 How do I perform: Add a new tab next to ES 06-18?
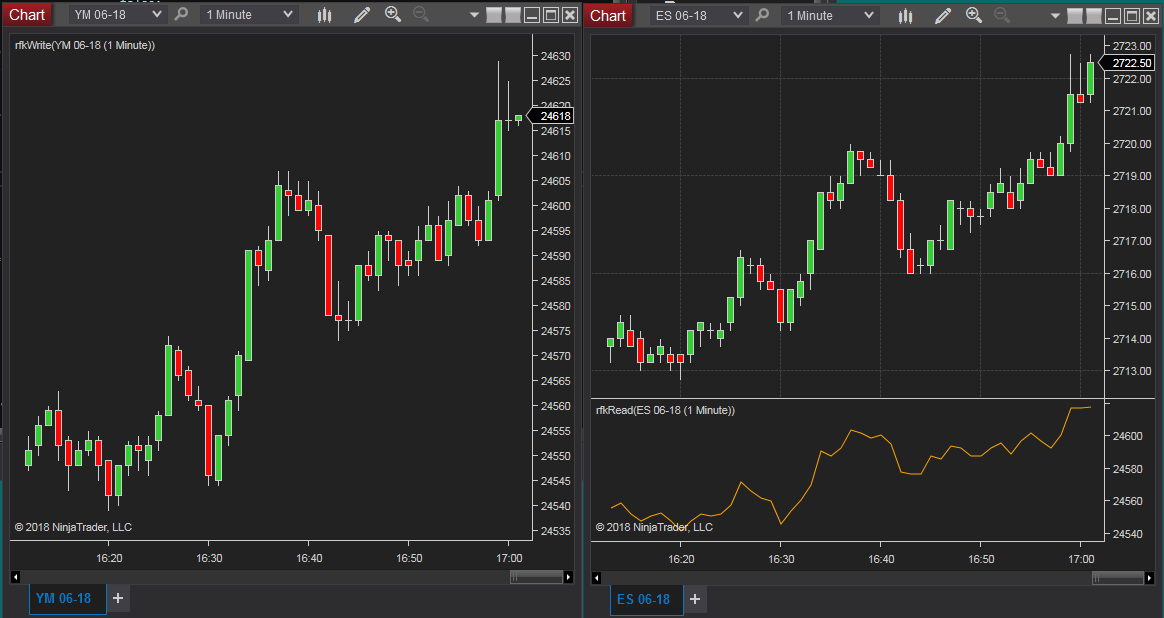coord(695,599)
